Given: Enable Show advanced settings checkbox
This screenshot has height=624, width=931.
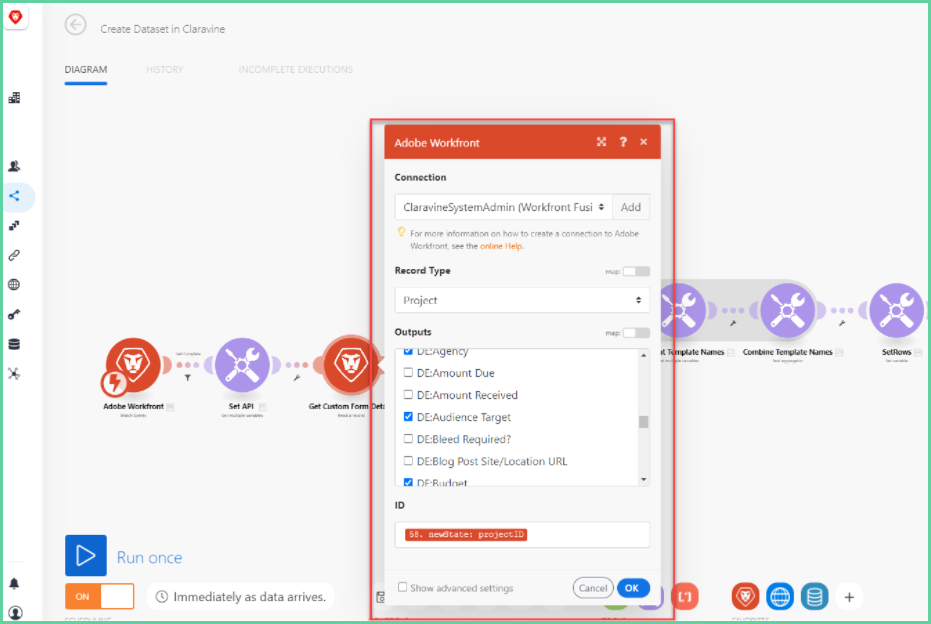Looking at the screenshot, I should click(403, 587).
